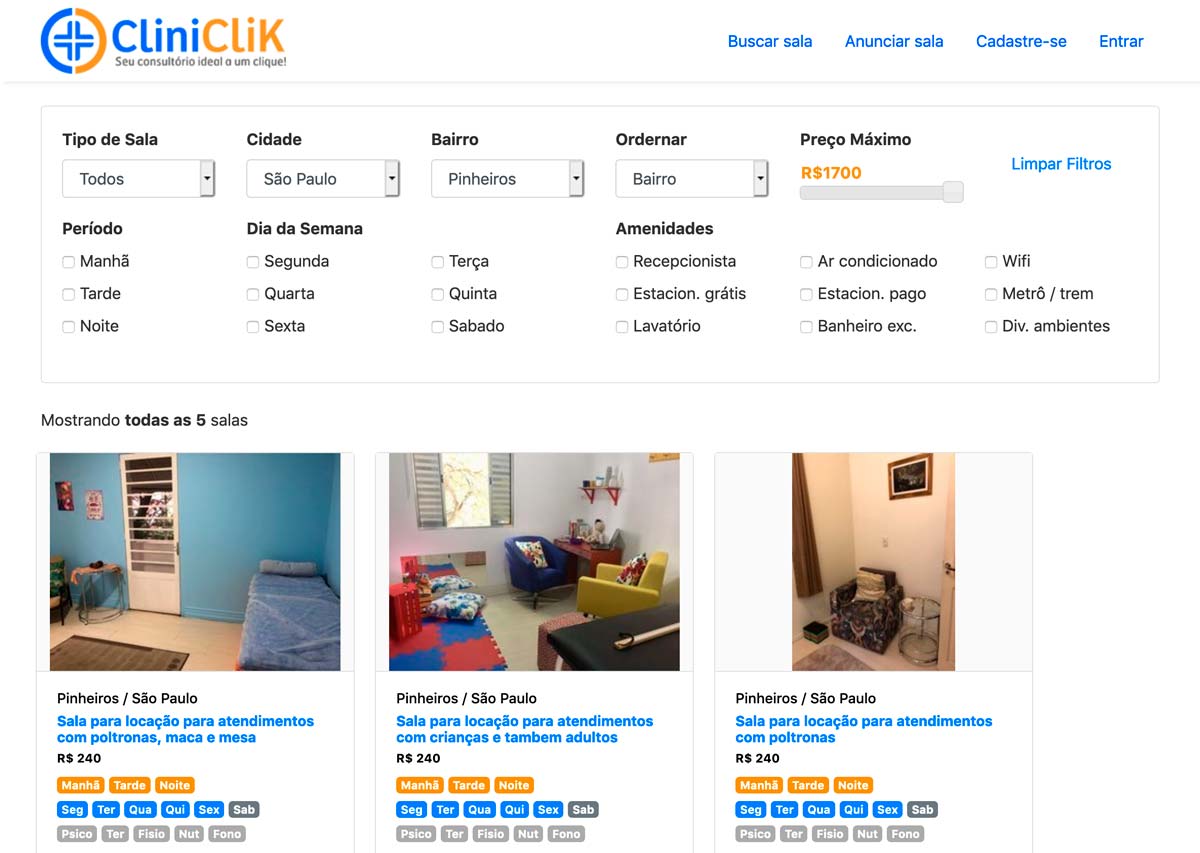Expand the Bairro dropdown showing Pinheiros
This screenshot has width=1200, height=853.
[508, 179]
